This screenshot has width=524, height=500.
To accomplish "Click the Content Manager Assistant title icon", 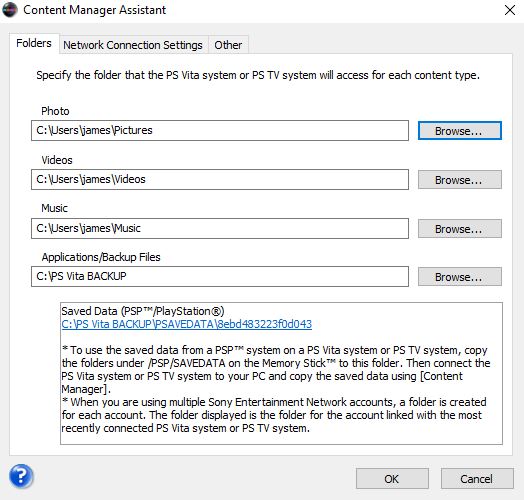I will click(10, 10).
